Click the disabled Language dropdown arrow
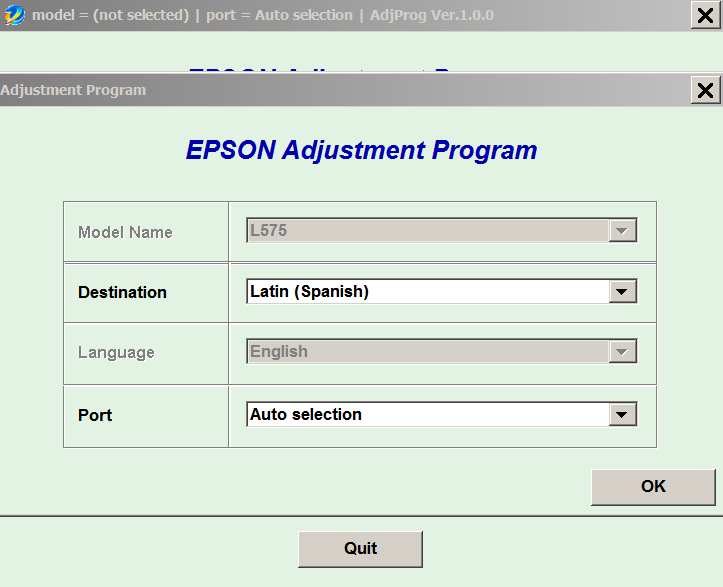 tap(622, 352)
